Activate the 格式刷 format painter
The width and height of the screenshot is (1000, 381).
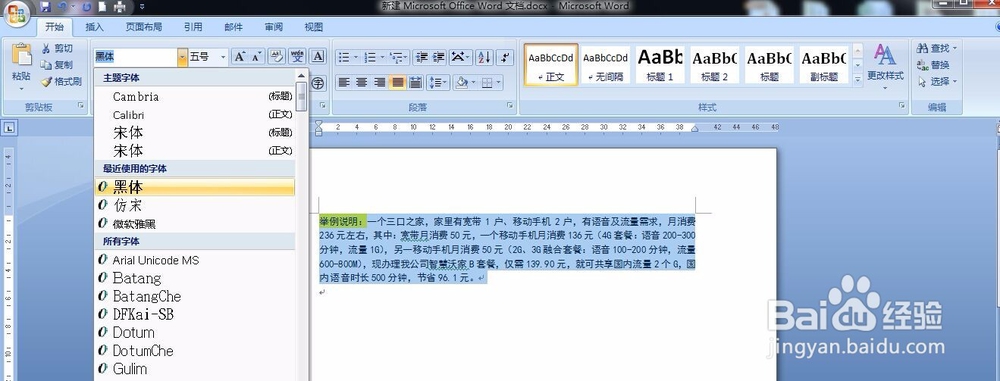61,82
